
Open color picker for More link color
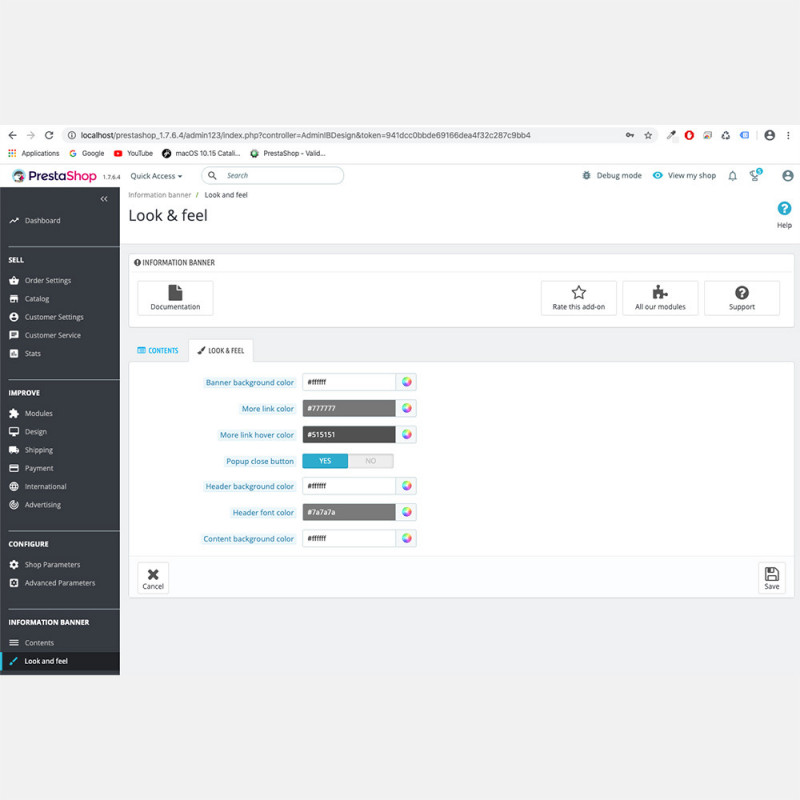coord(406,408)
